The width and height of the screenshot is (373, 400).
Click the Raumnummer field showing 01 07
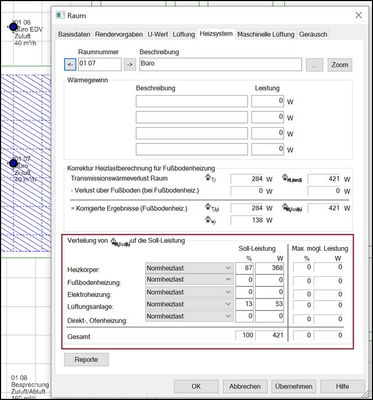(100, 64)
